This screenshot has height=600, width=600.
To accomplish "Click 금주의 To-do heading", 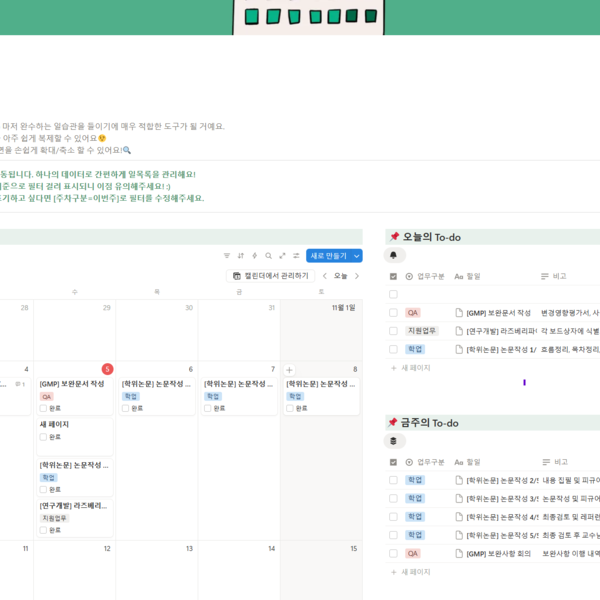I will click(x=429, y=423).
